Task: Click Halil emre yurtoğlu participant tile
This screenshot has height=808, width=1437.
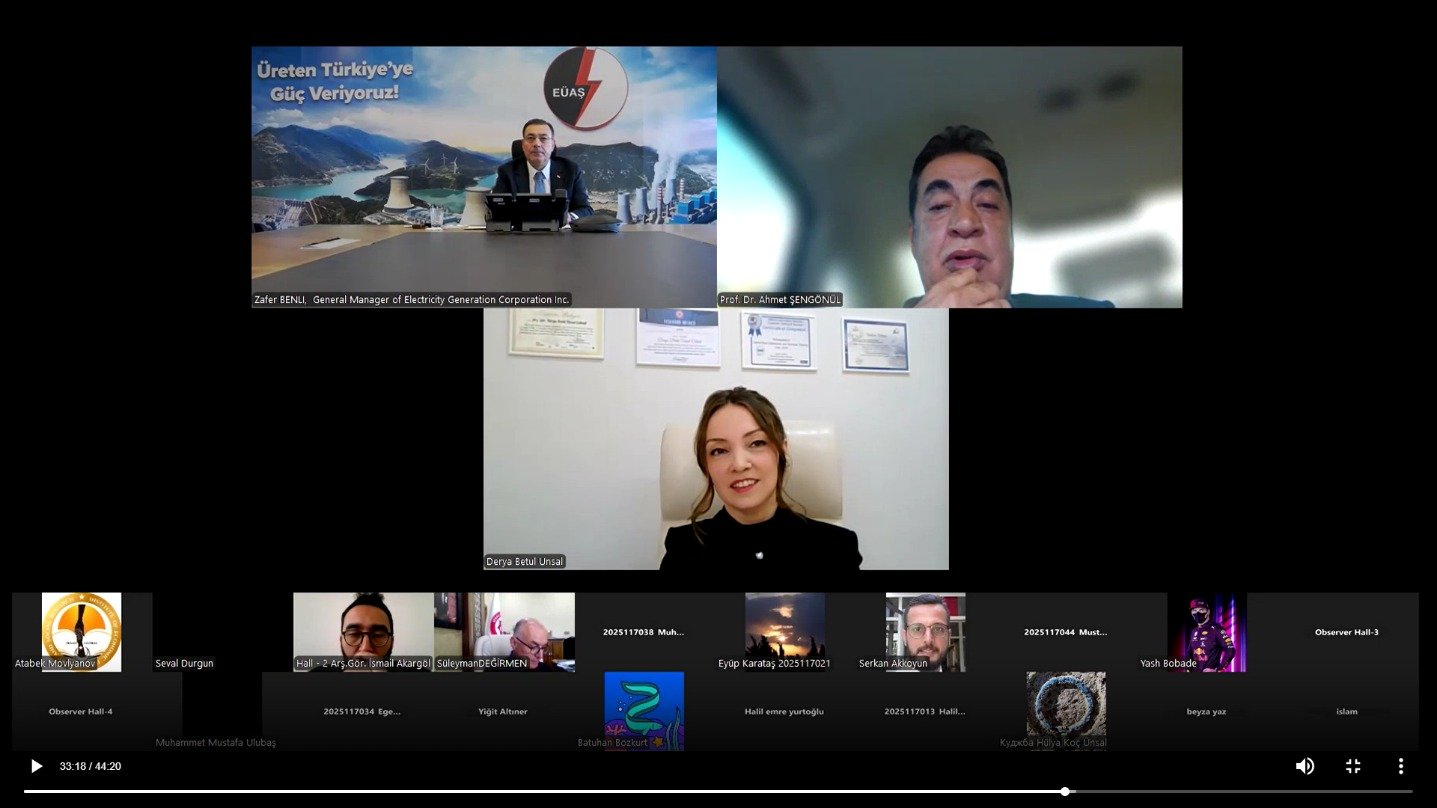Action: pos(785,711)
